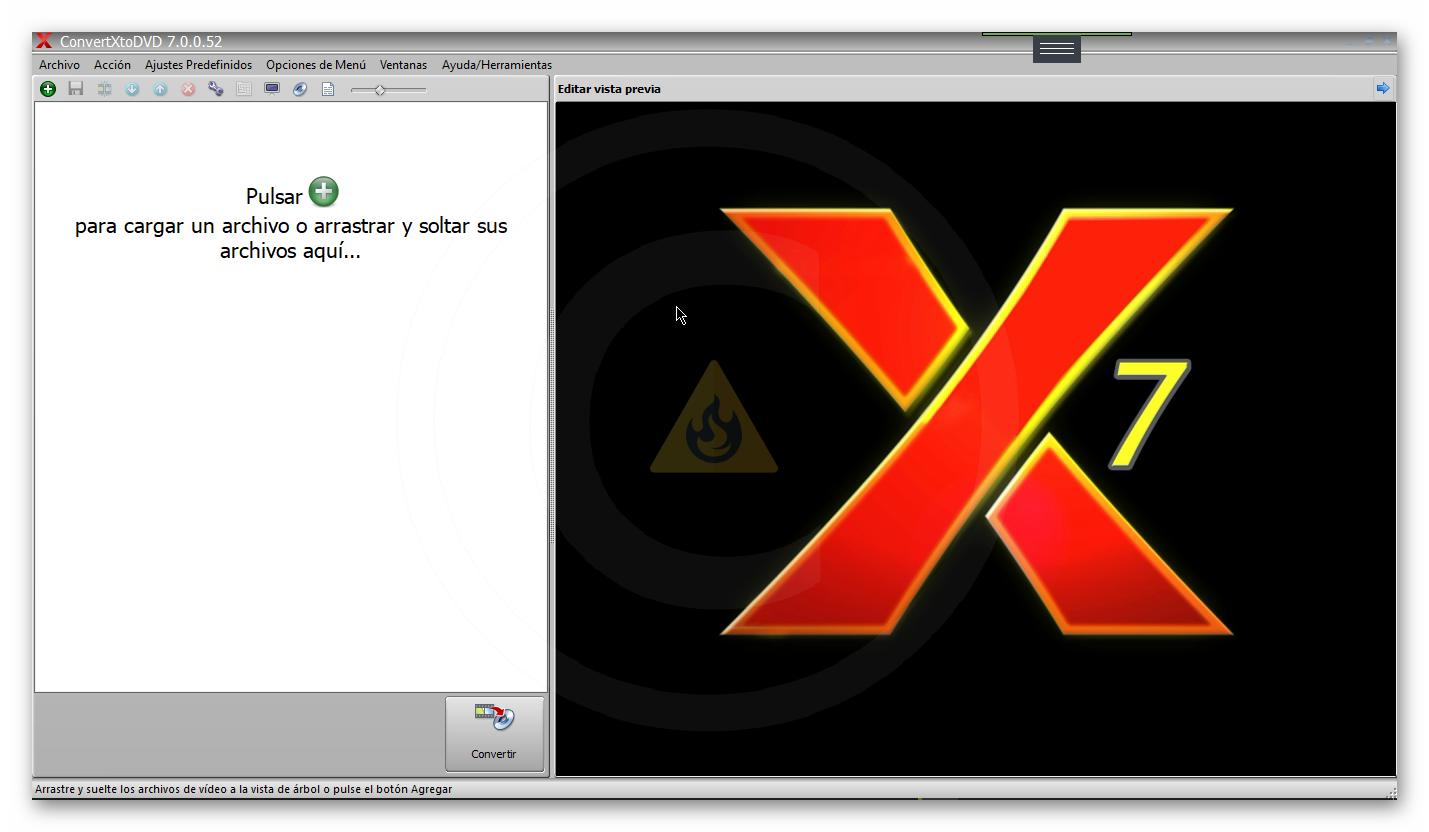Click the monitor preview icon
Viewport: 1429px width, 832px height.
point(272,89)
